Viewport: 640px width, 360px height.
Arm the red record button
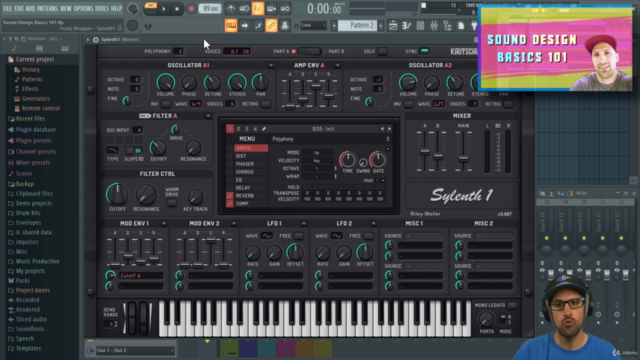(x=191, y=9)
